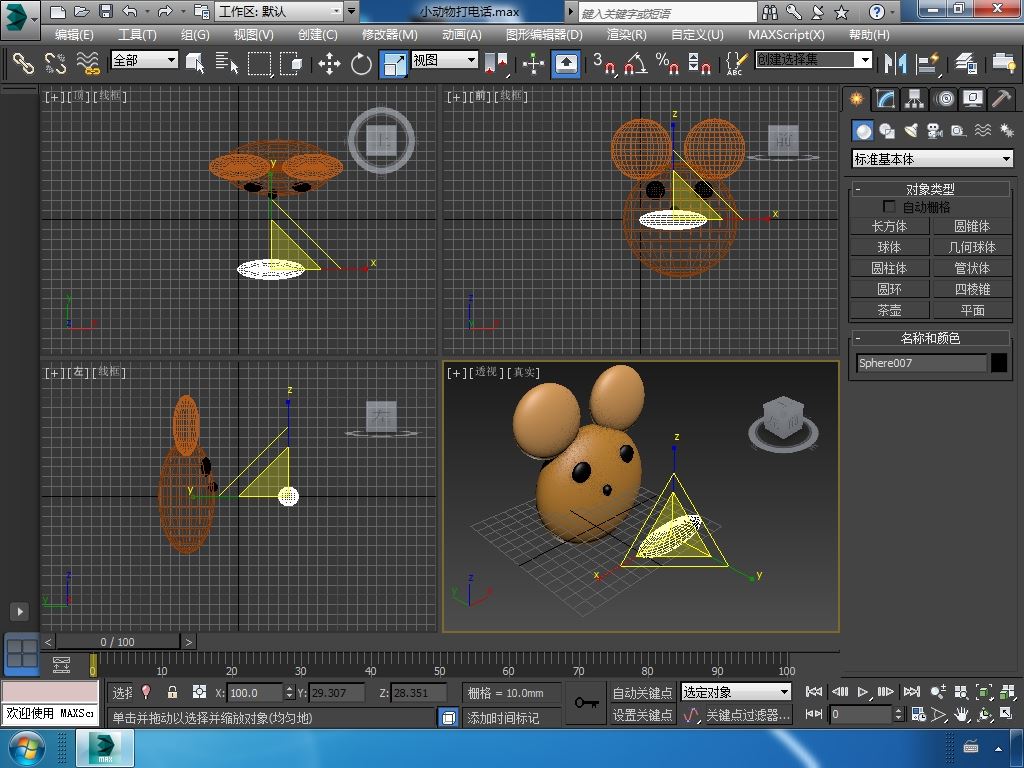Click the 几何球体 button
Viewport: 1024px width, 768px height.
[972, 247]
